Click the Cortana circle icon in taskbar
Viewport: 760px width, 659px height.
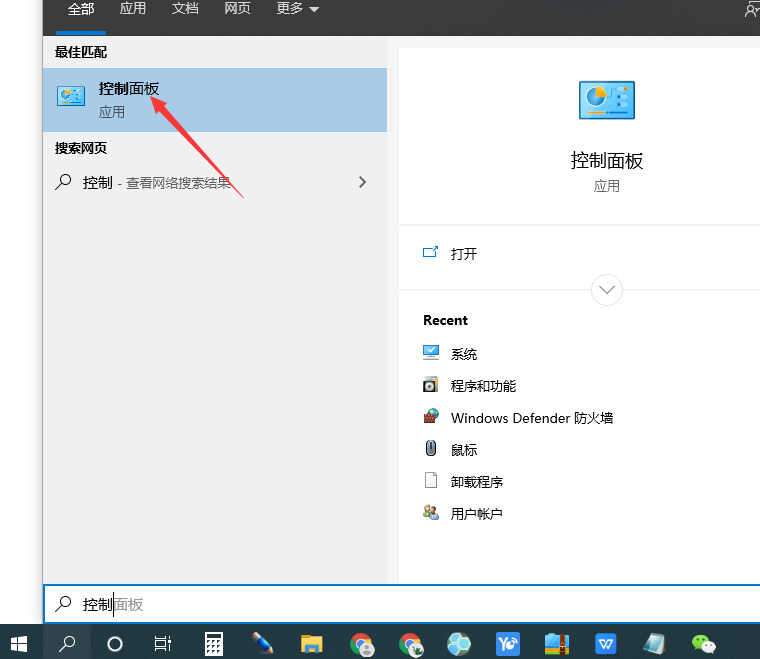point(115,644)
